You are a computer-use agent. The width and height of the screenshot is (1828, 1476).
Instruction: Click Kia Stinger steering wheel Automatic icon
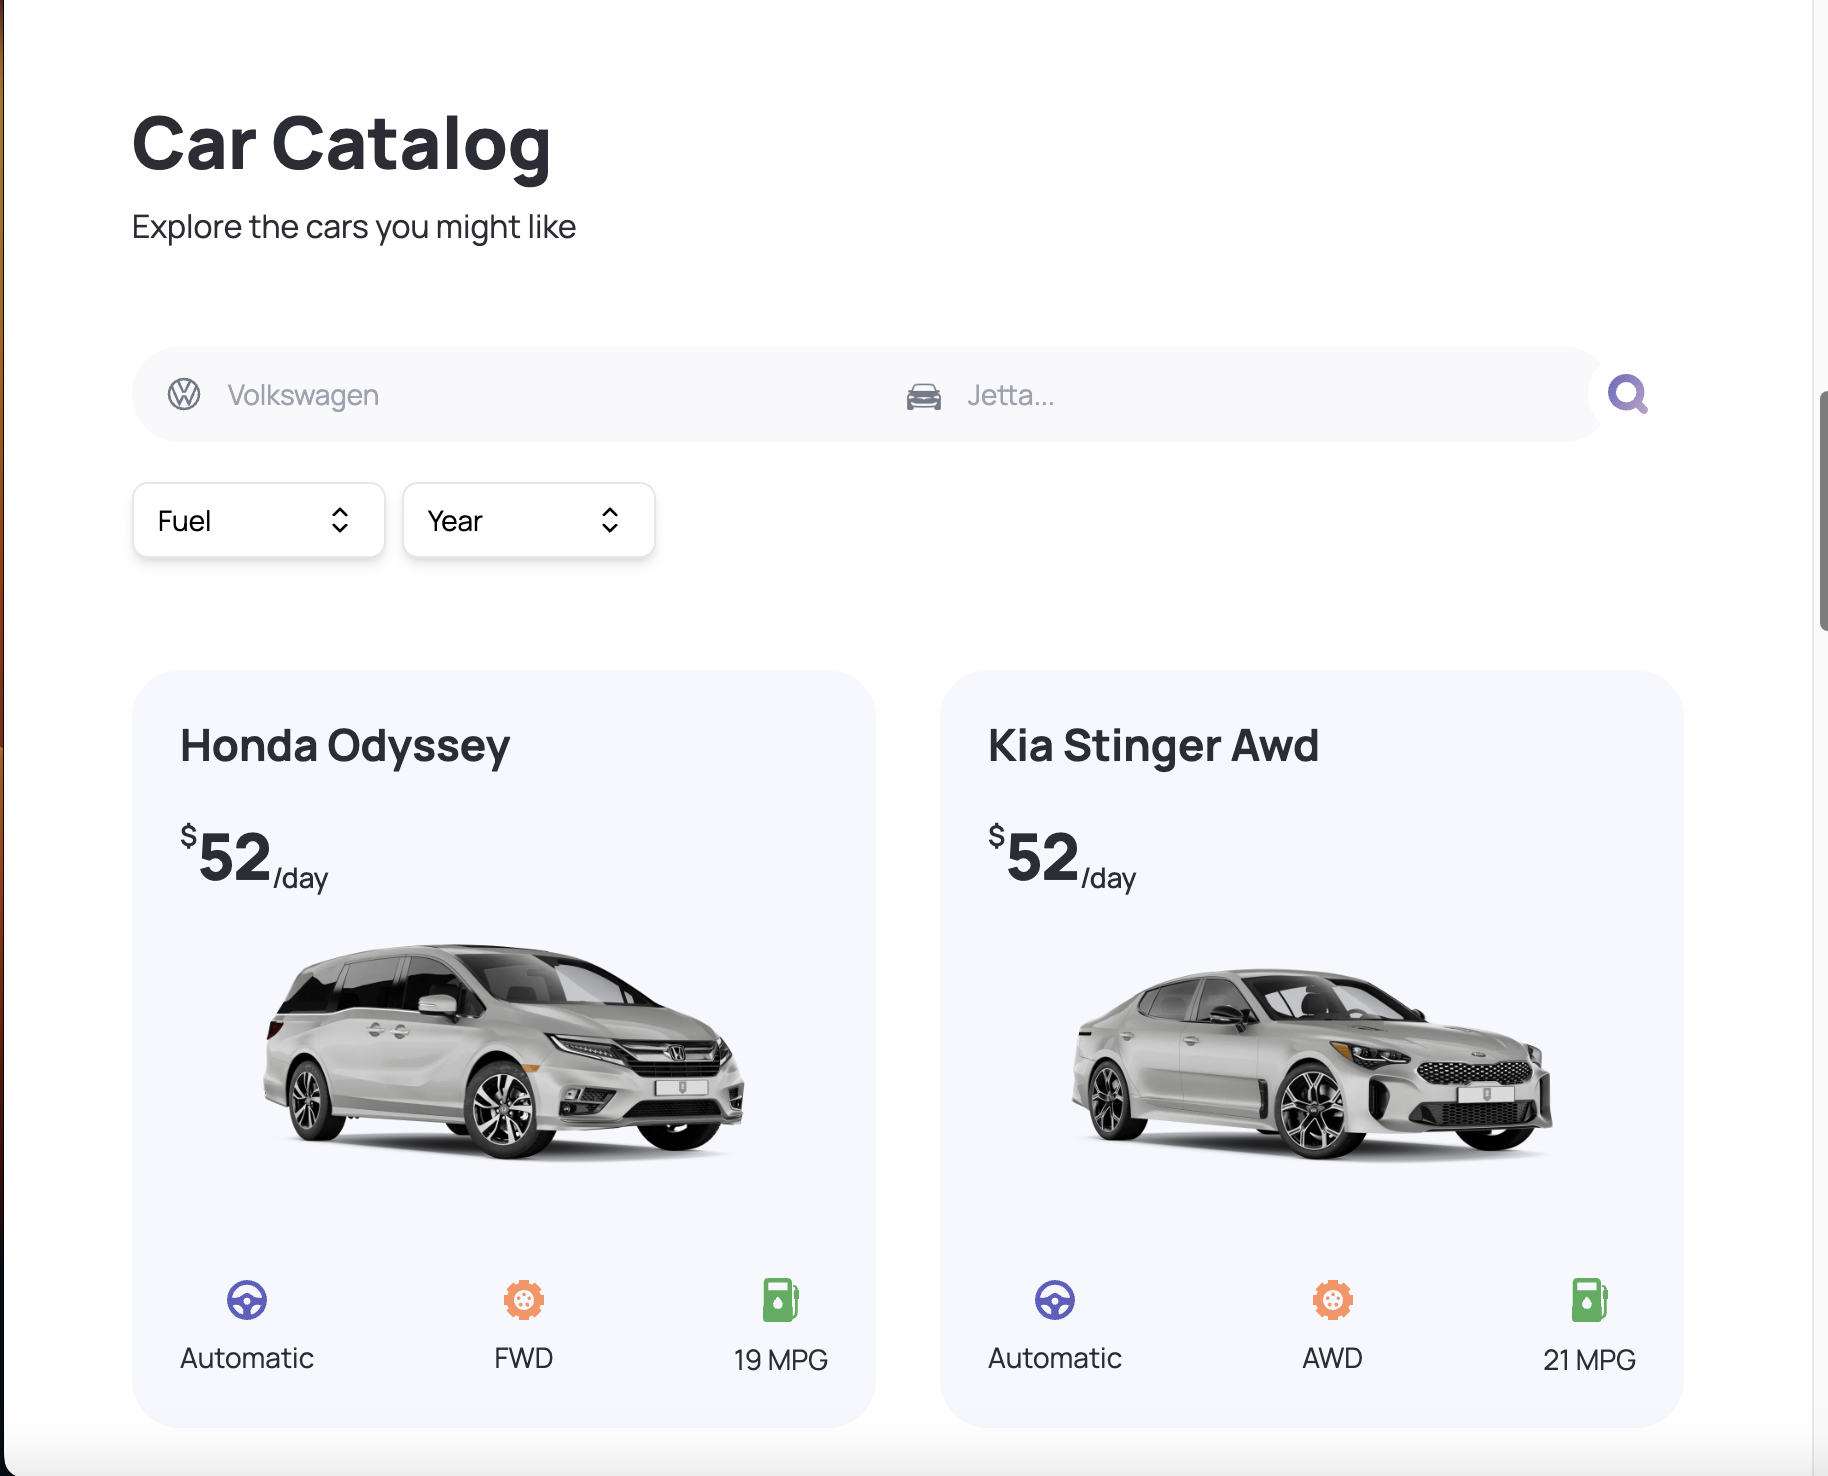1055,1300
